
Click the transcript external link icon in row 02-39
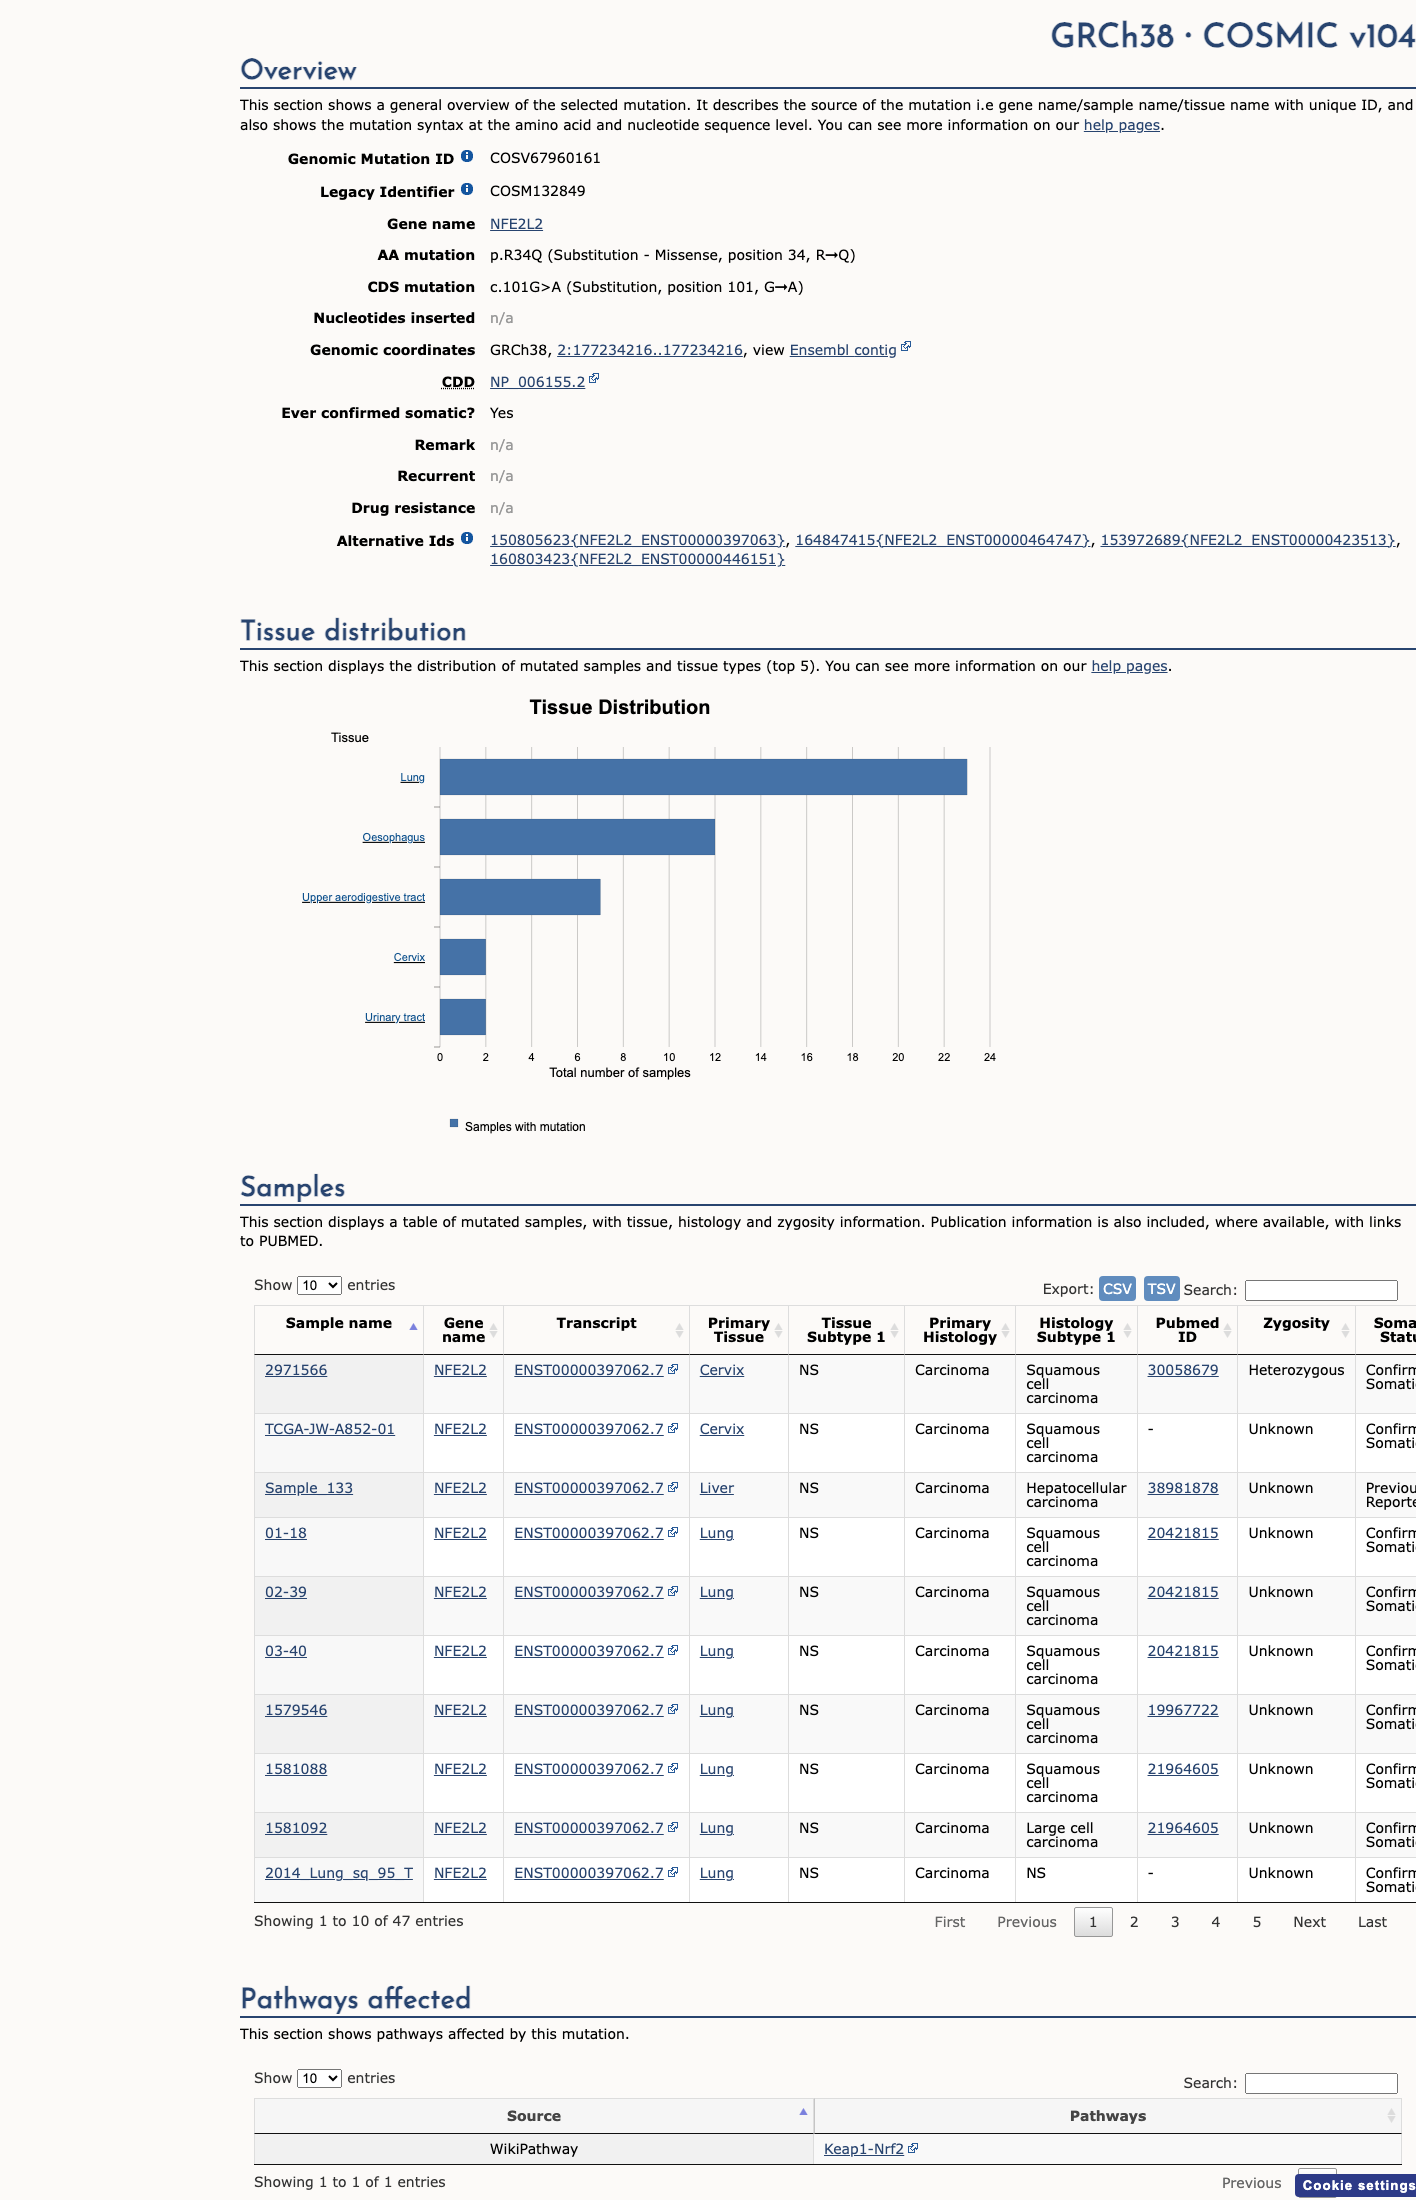click(673, 1591)
